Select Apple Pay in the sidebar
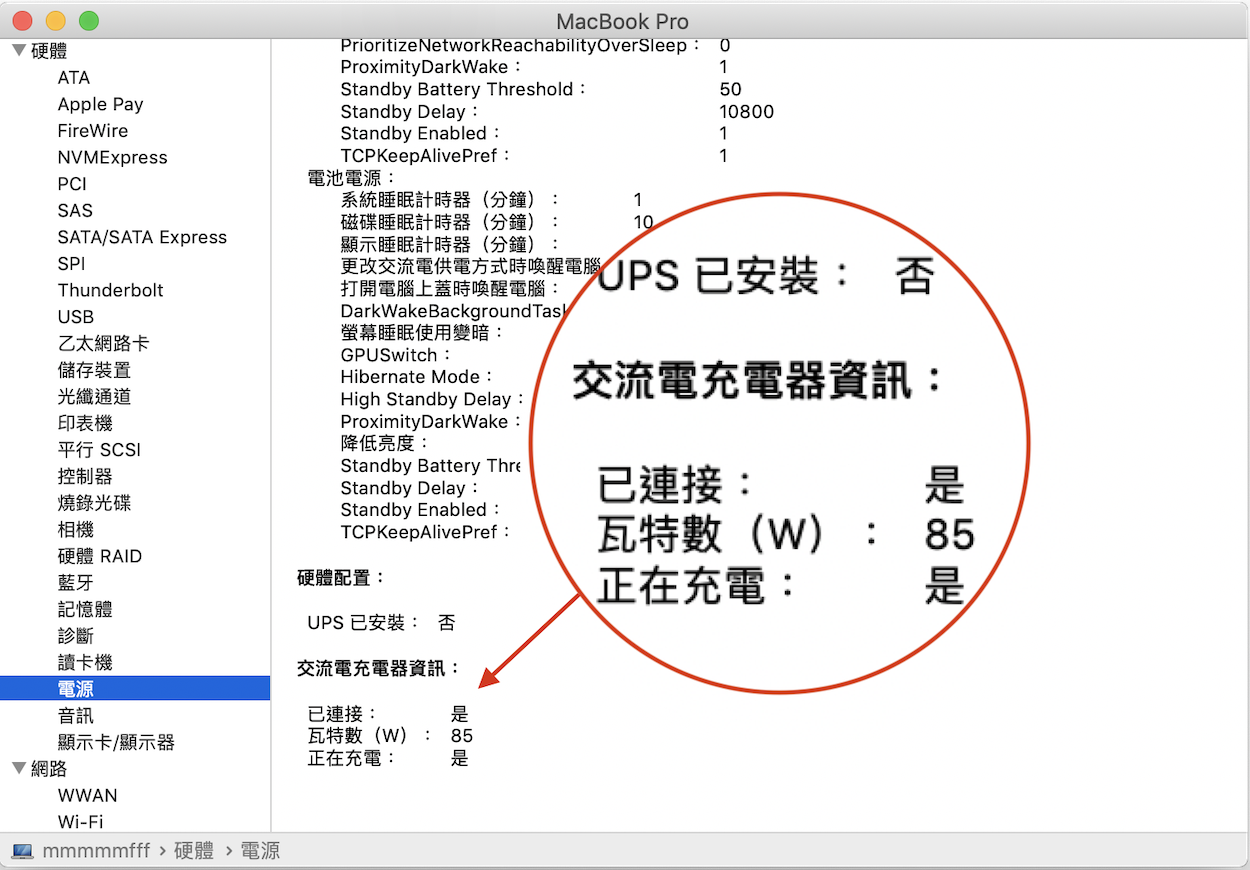 (x=100, y=104)
